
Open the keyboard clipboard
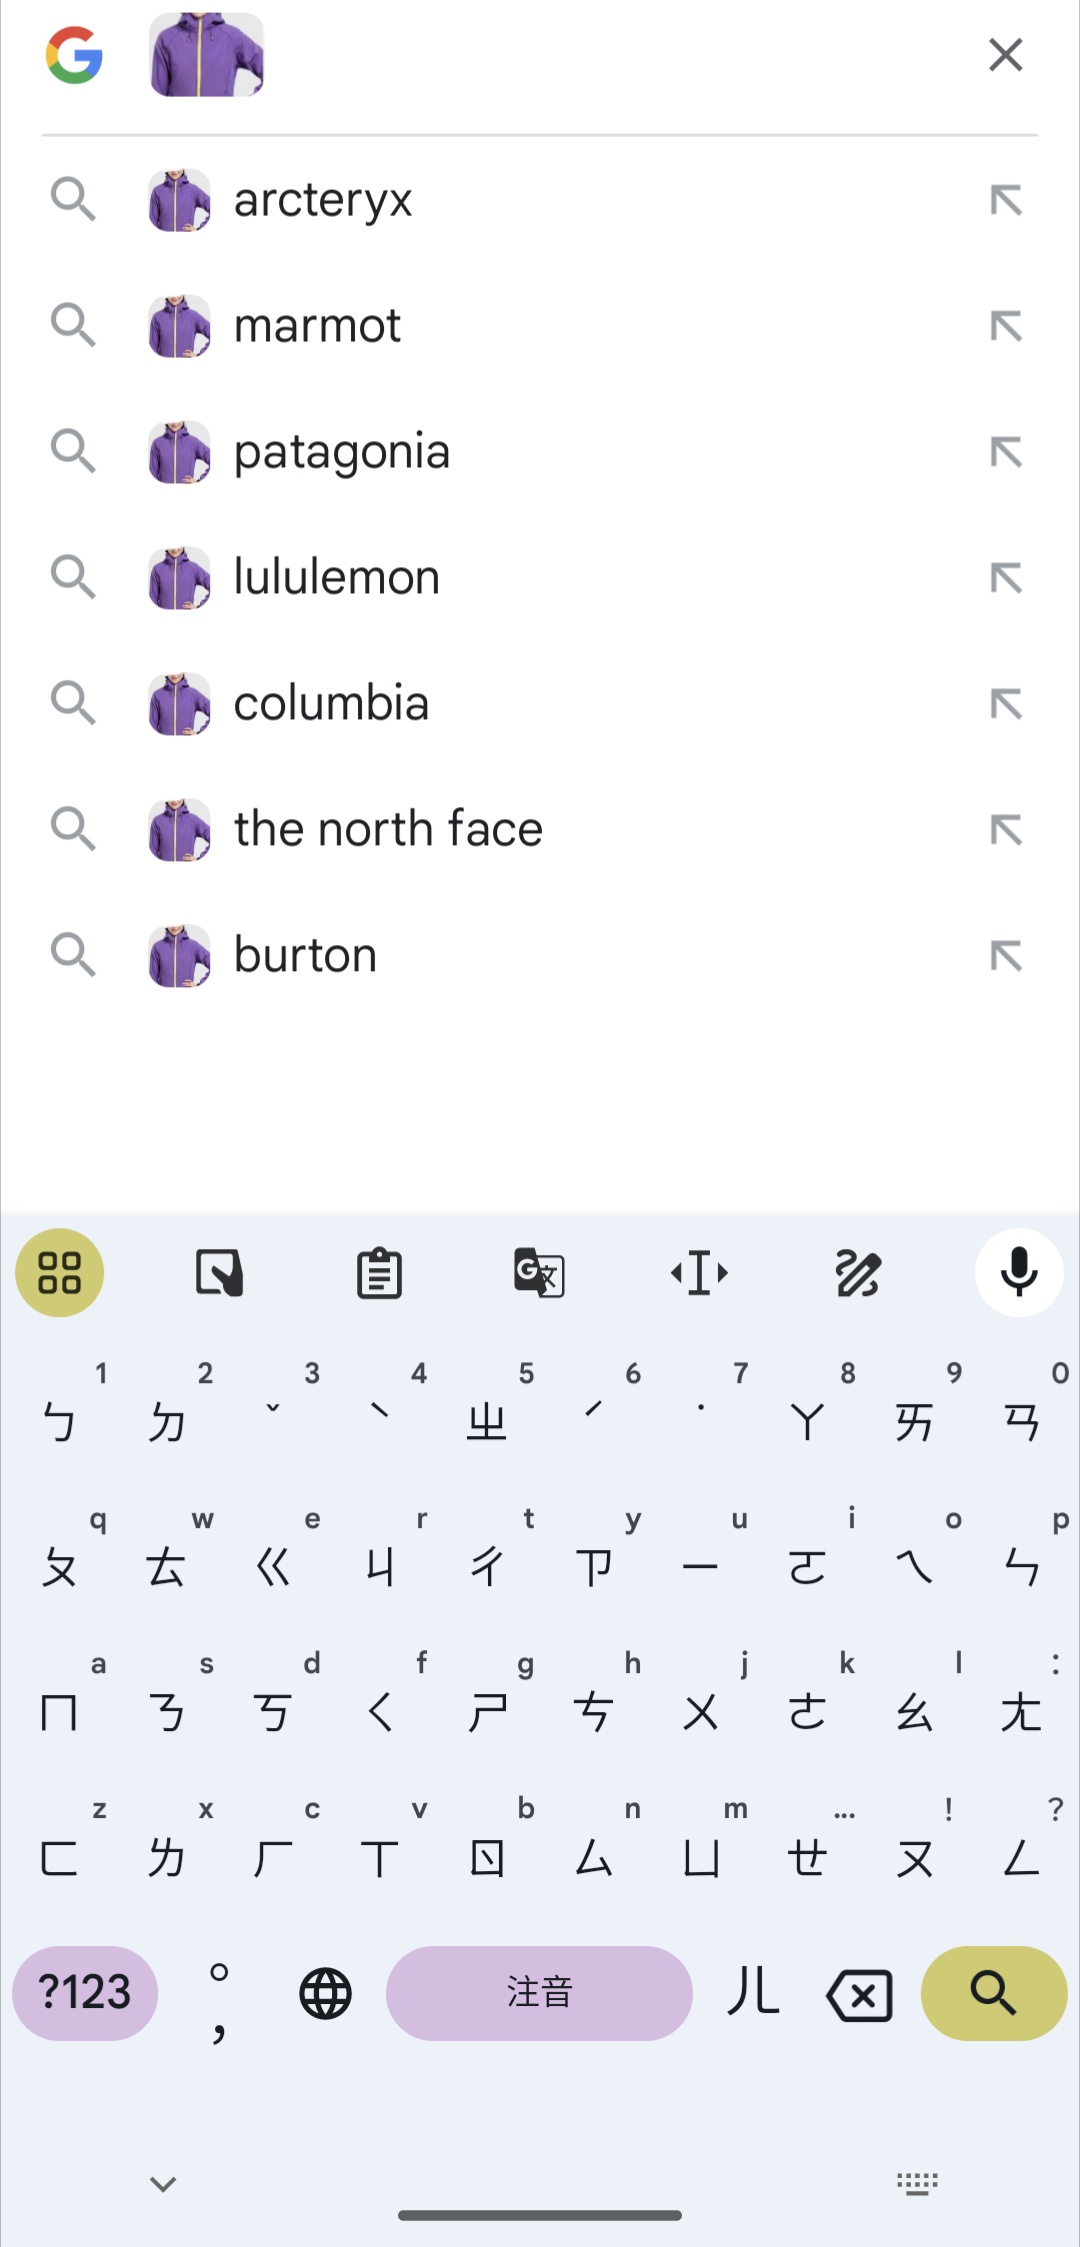pos(379,1273)
